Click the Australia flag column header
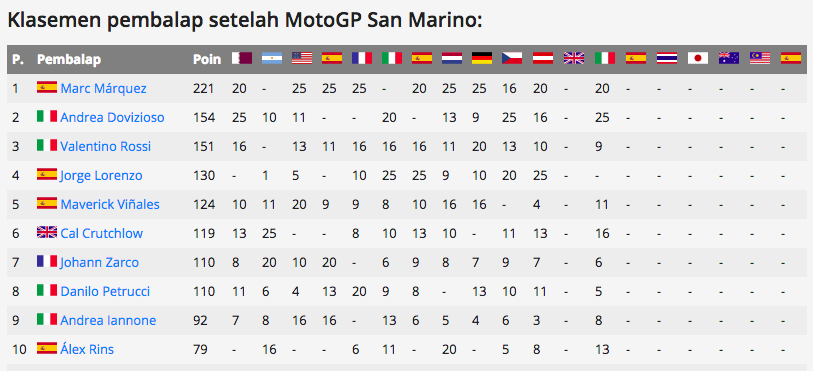The height and width of the screenshot is (371, 813). (x=729, y=58)
